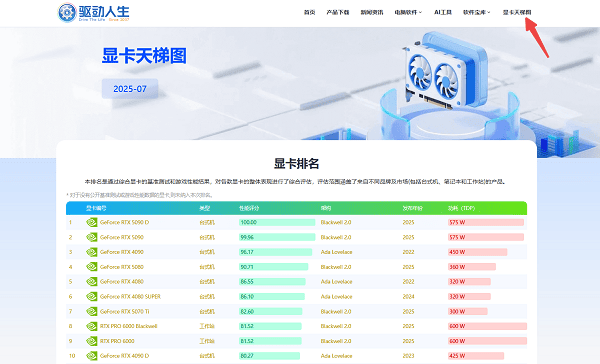The width and height of the screenshot is (600, 364).
Task: Click the 96.17 performance score bar
Action: pyautogui.click(x=276, y=252)
